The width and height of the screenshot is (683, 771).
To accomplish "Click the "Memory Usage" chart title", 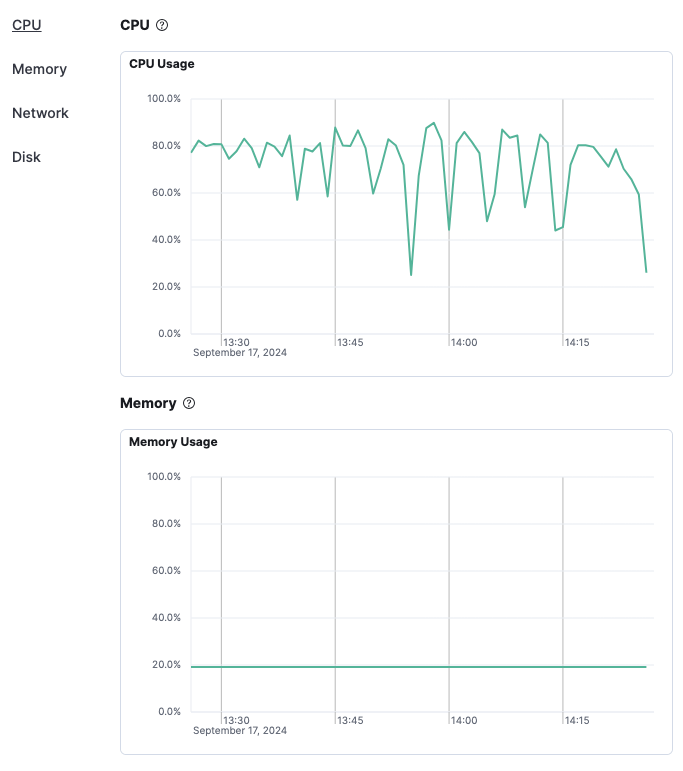I will [x=173, y=442].
